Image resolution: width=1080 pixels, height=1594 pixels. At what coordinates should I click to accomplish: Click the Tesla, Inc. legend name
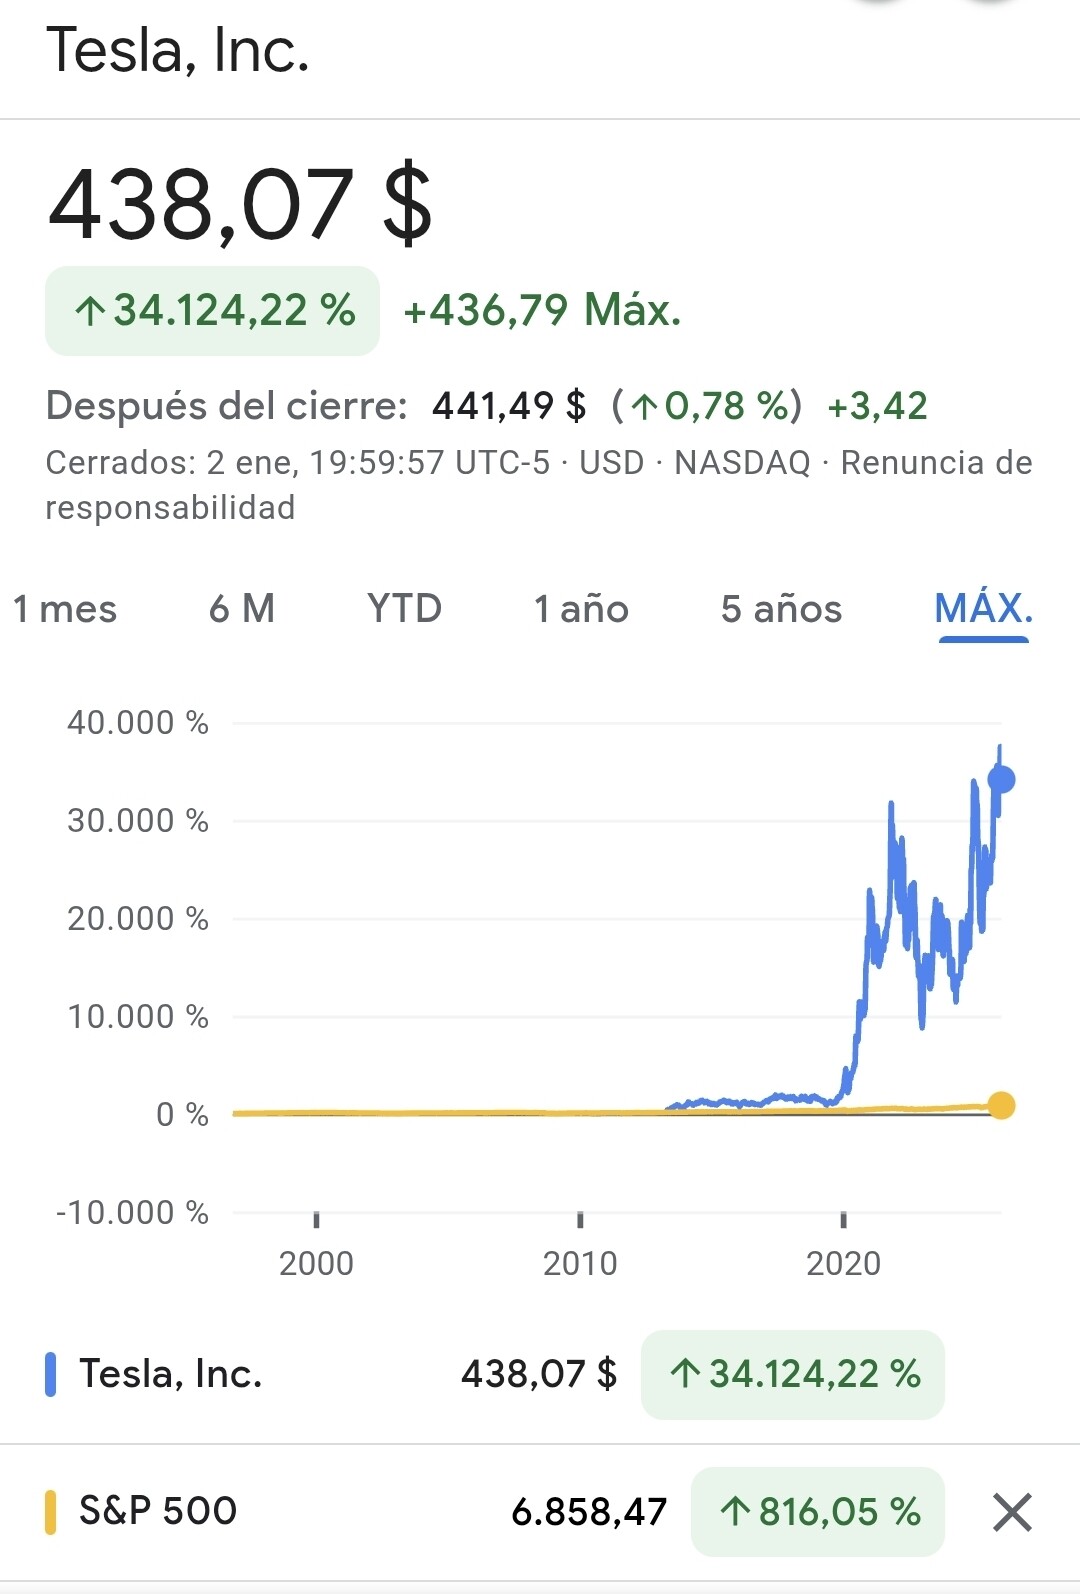[x=170, y=1374]
